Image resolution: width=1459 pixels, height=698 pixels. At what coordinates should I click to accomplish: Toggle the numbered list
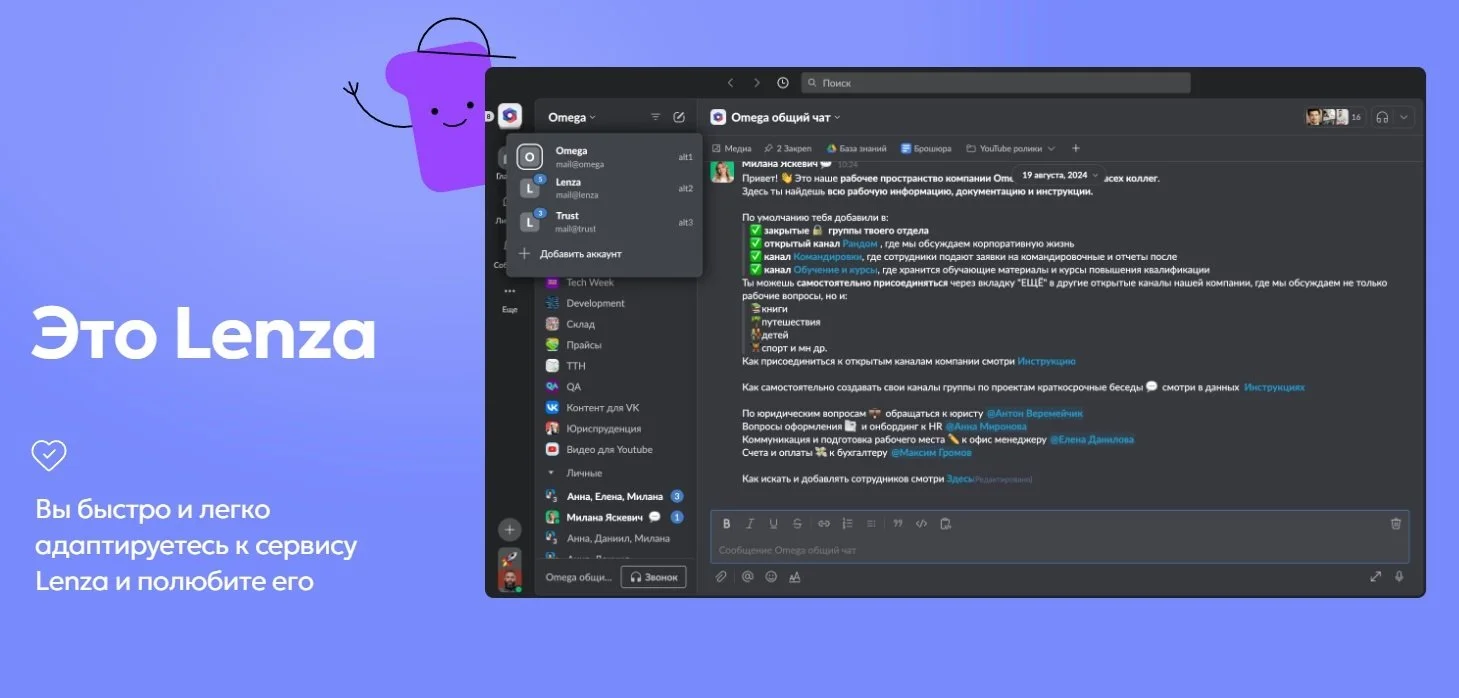pos(847,523)
